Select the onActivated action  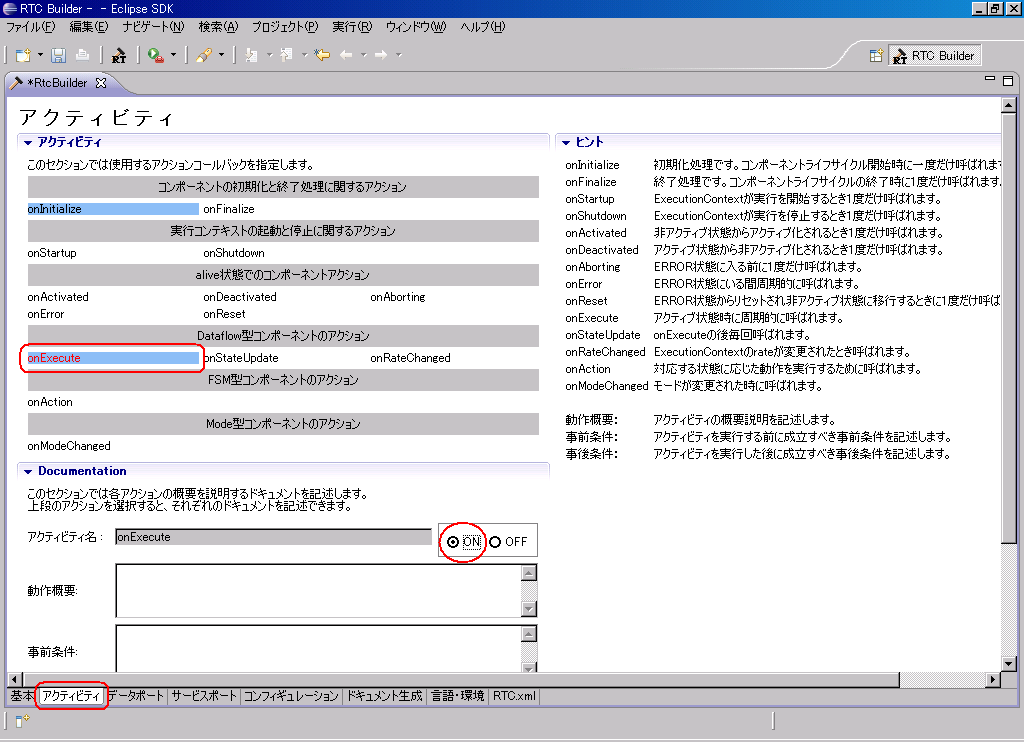click(57, 297)
